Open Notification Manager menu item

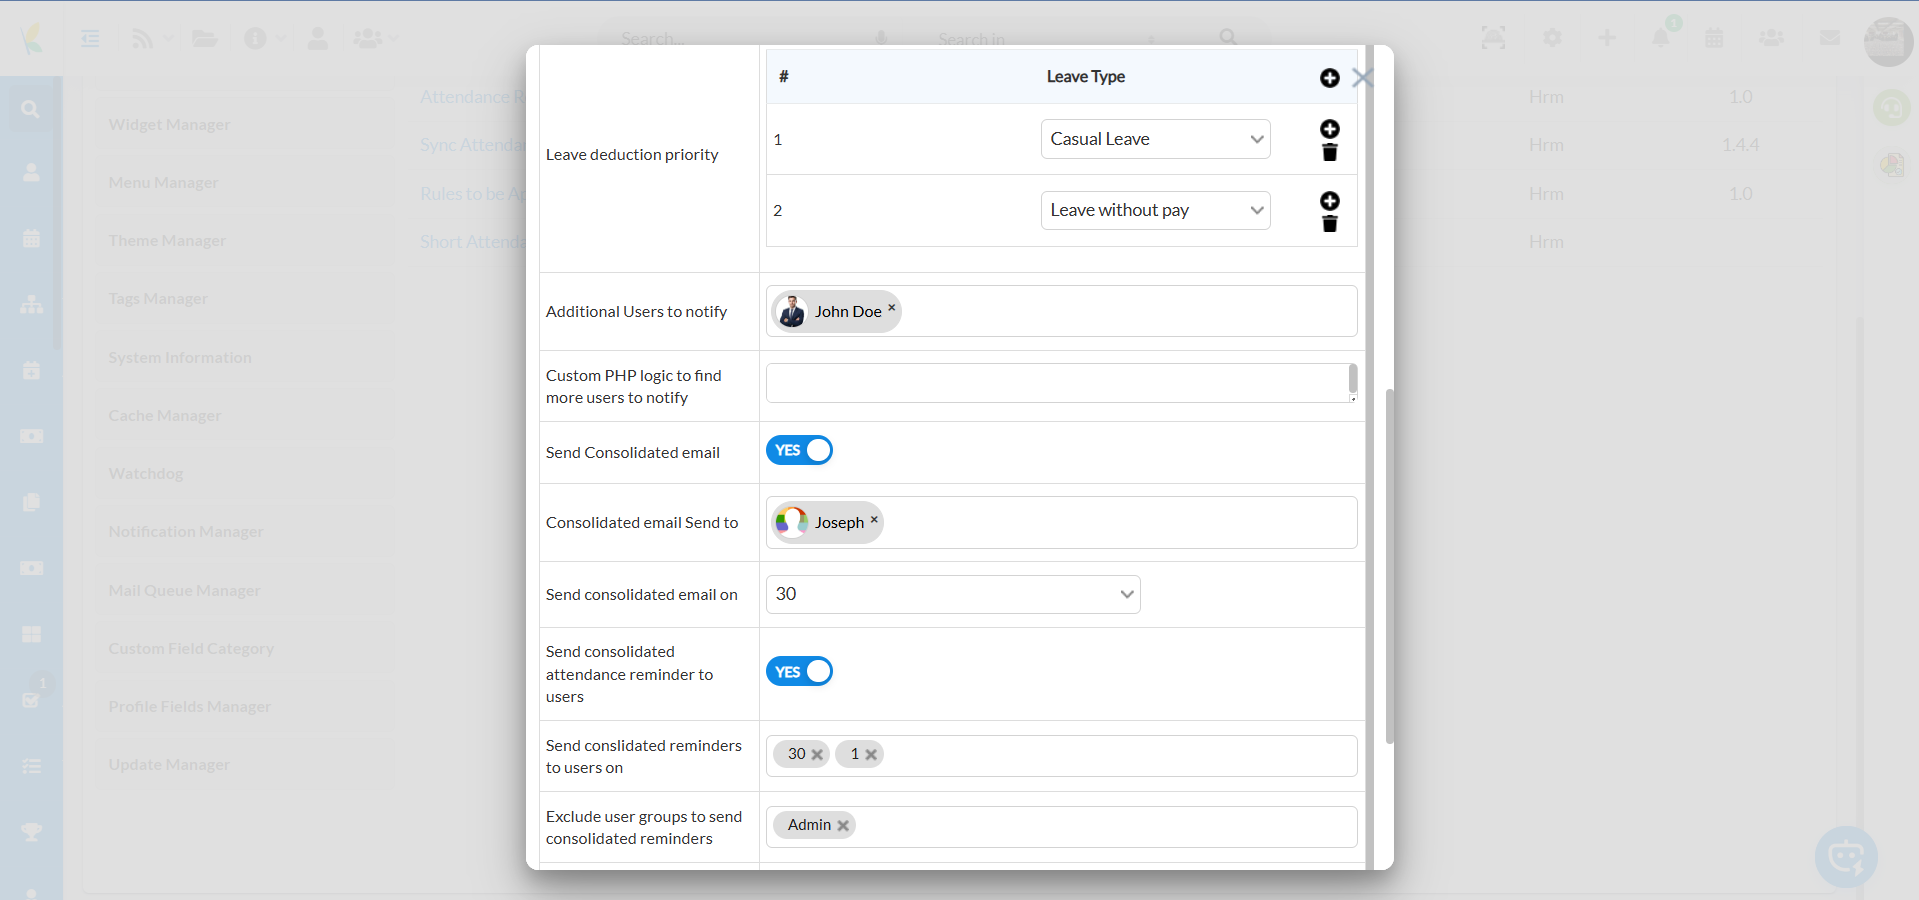(186, 532)
